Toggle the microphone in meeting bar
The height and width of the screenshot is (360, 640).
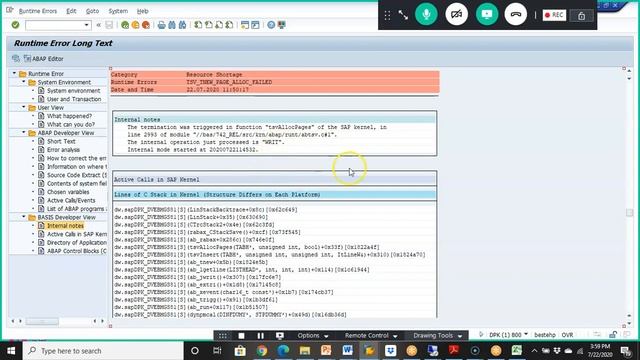(426, 14)
